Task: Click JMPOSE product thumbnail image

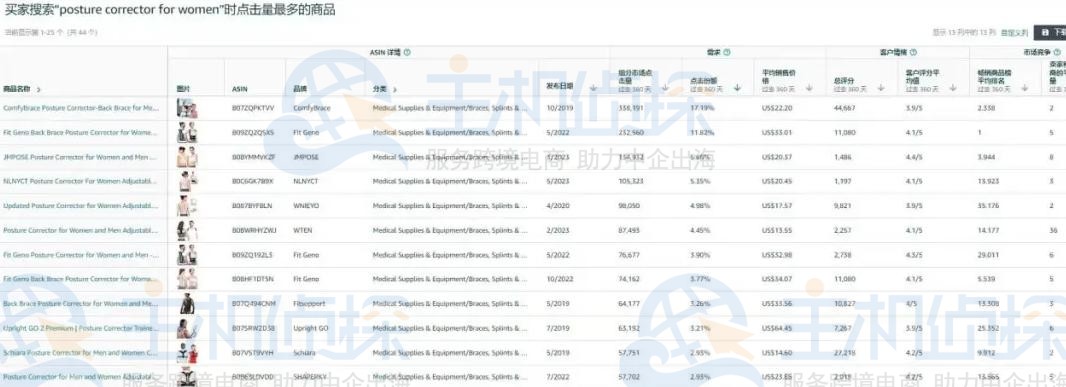Action: [x=187, y=157]
